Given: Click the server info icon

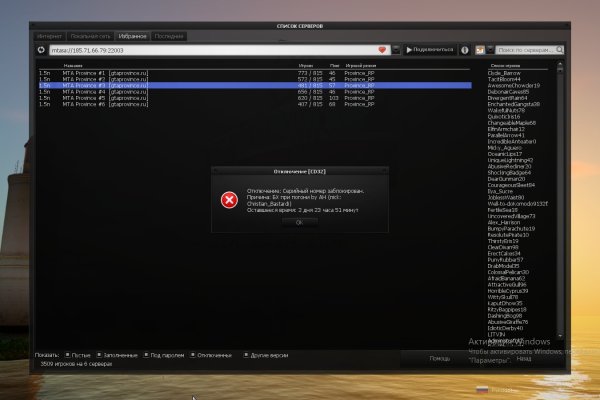Looking at the screenshot, I should [464, 49].
